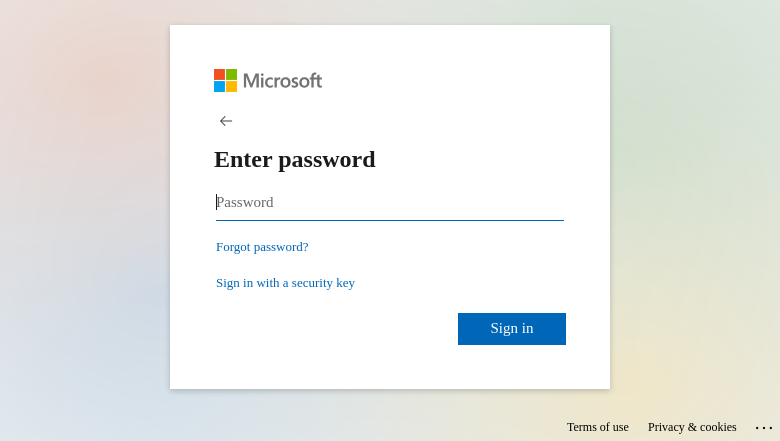This screenshot has width=780, height=441.
Task: Click the Enter password heading
Action: point(294,160)
